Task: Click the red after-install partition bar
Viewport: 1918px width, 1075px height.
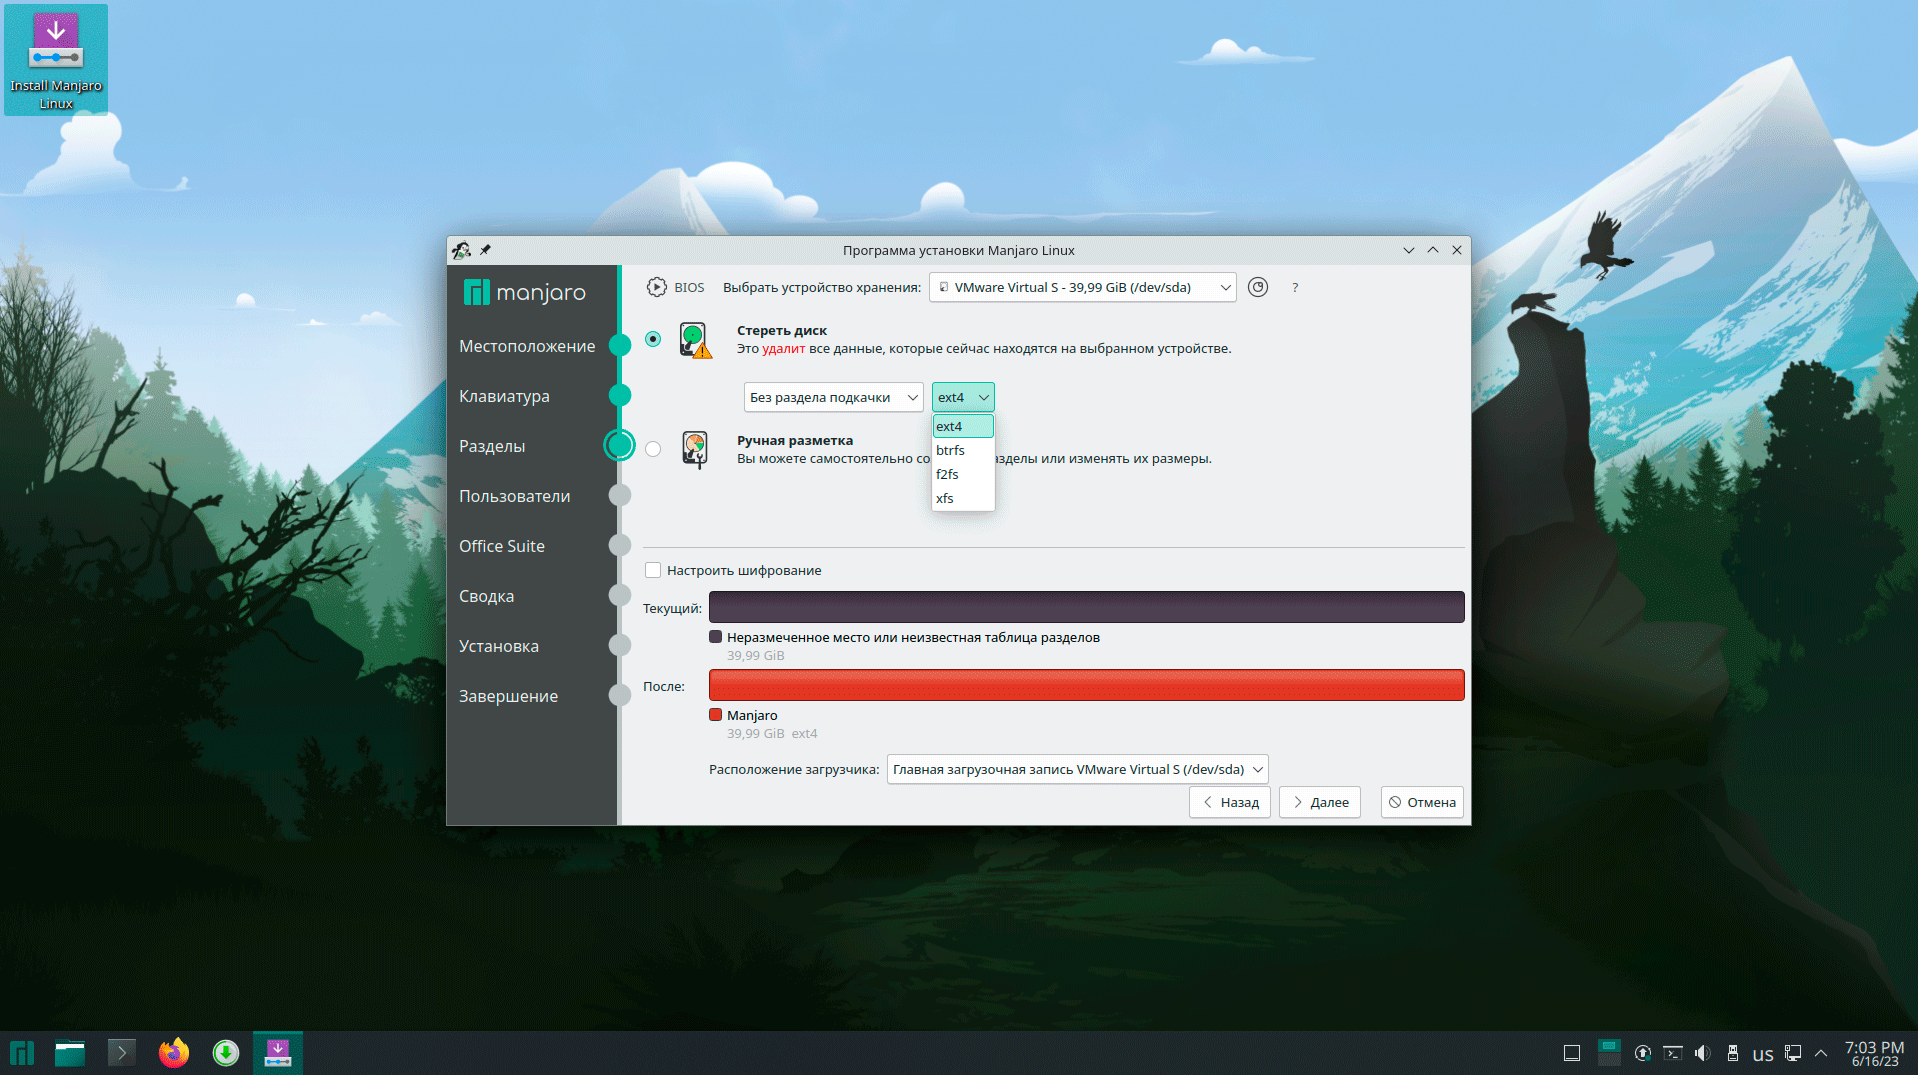Action: pos(1087,685)
